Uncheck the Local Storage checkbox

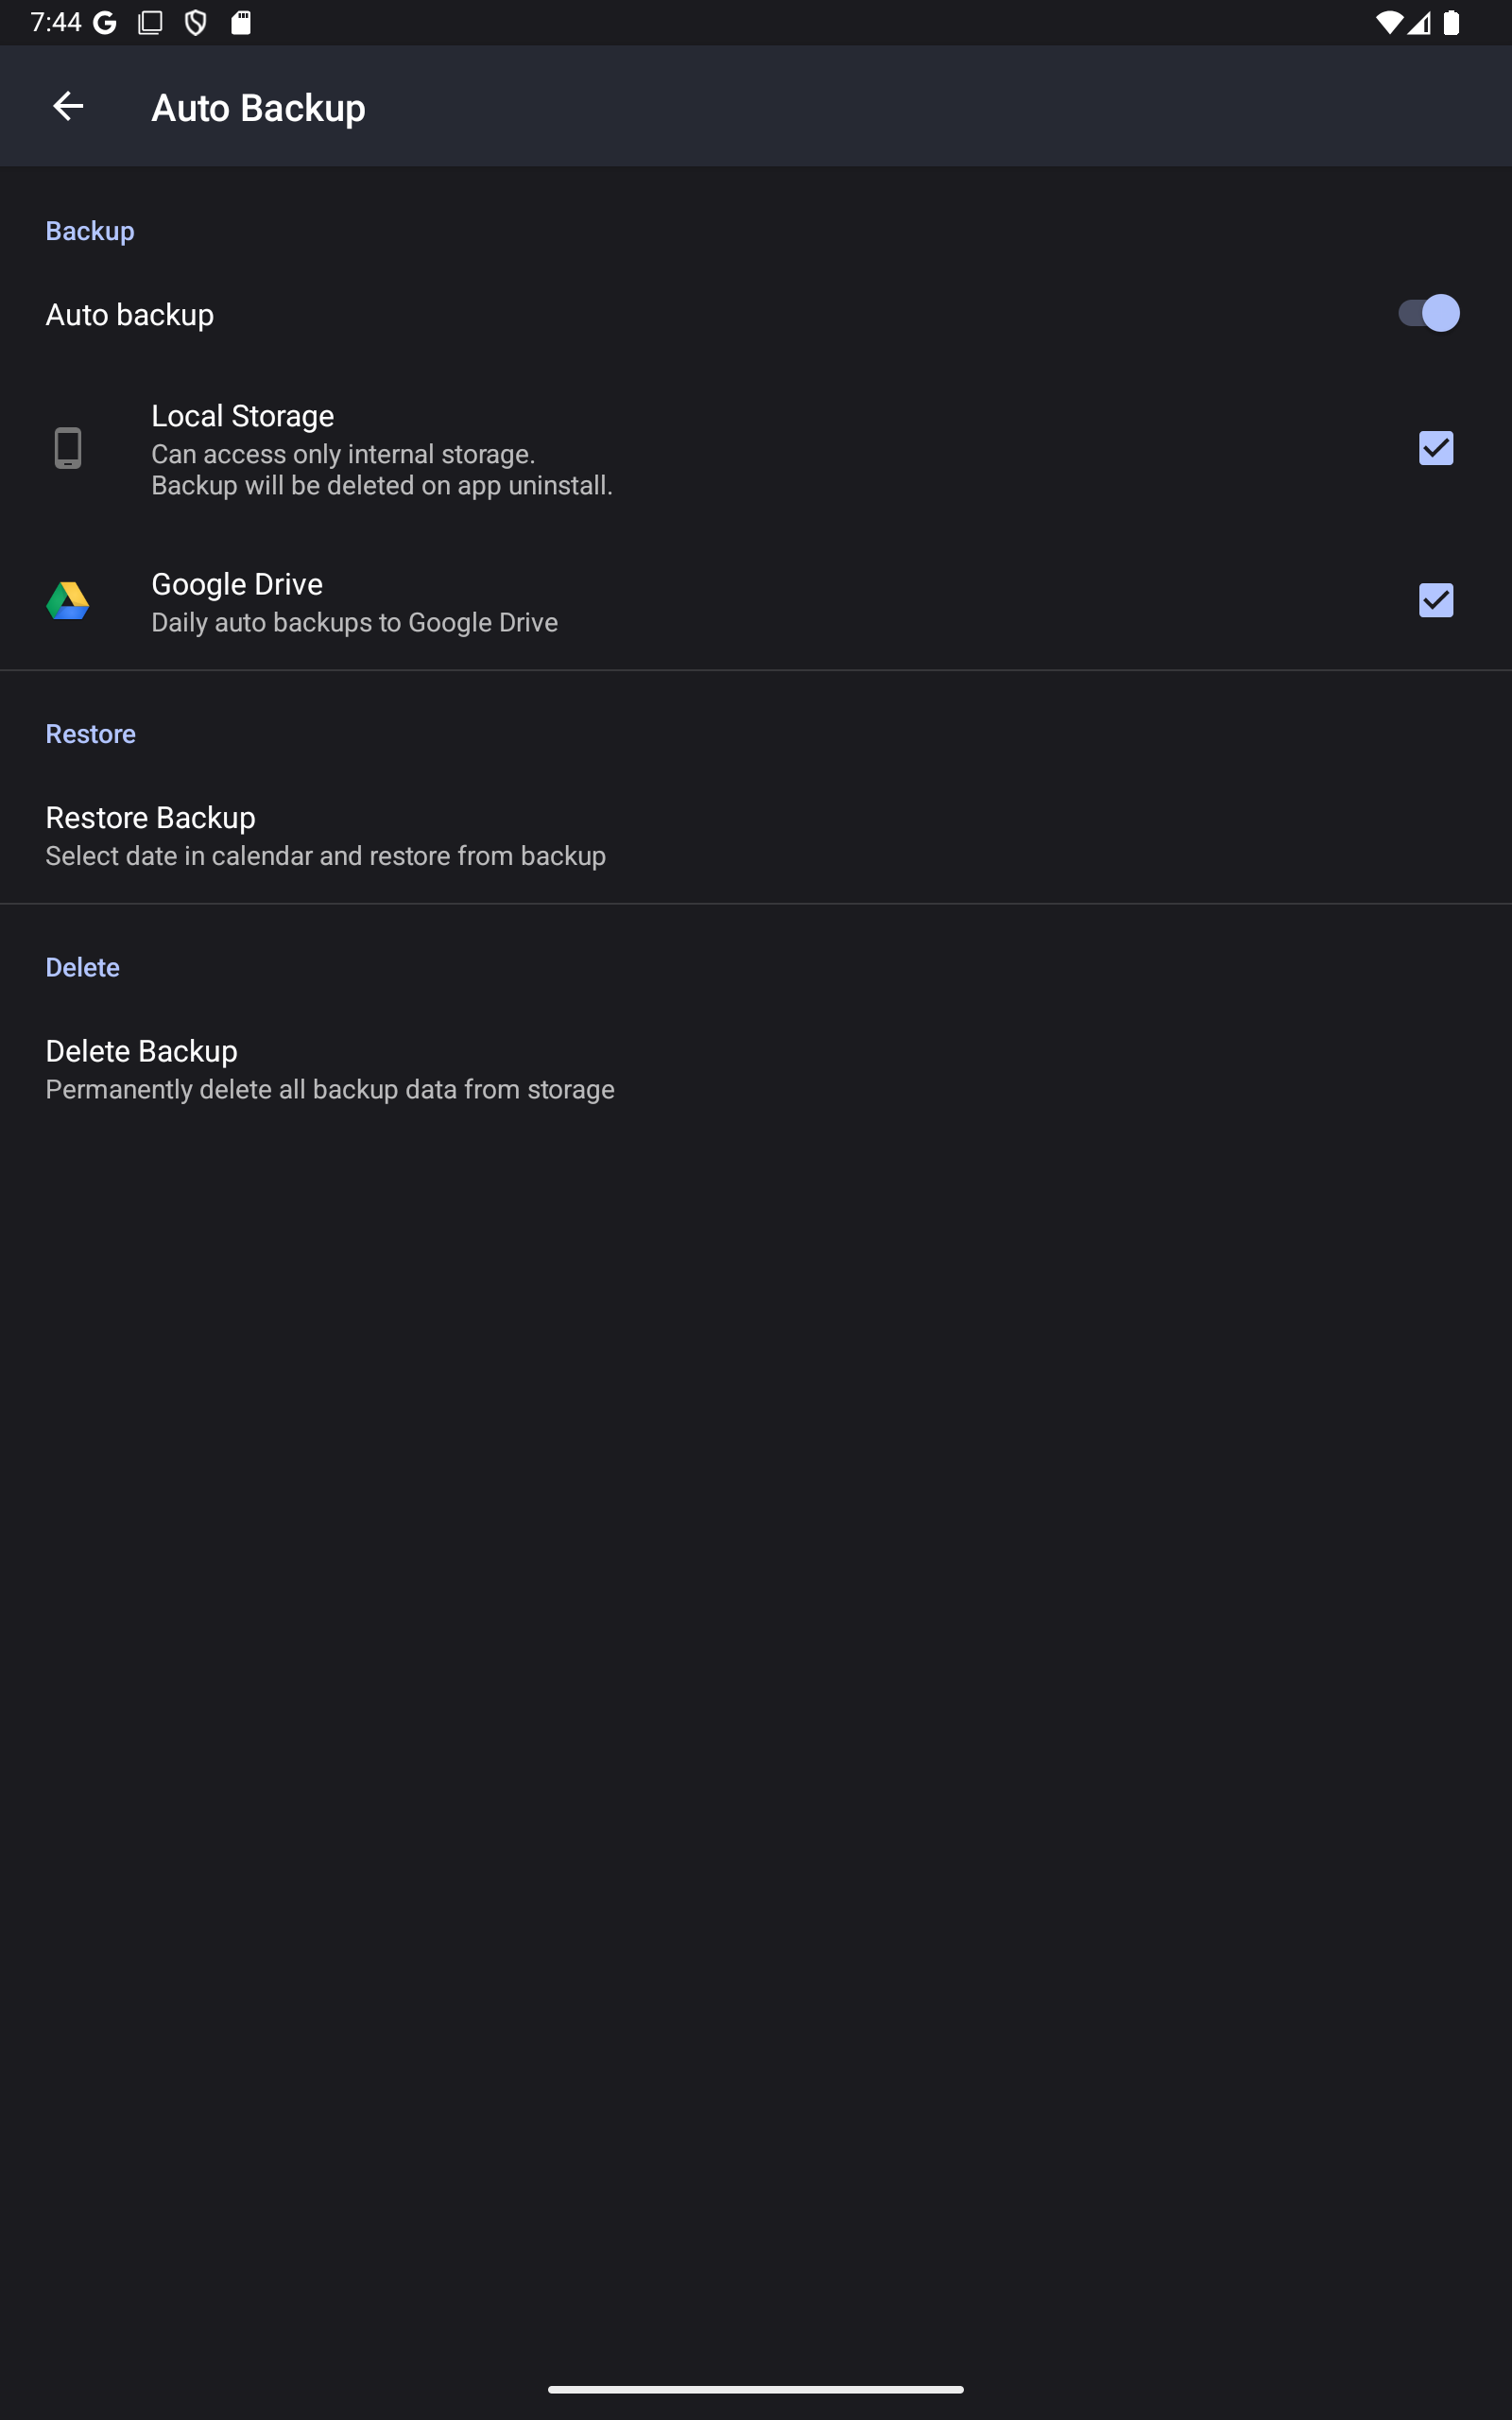pos(1436,448)
